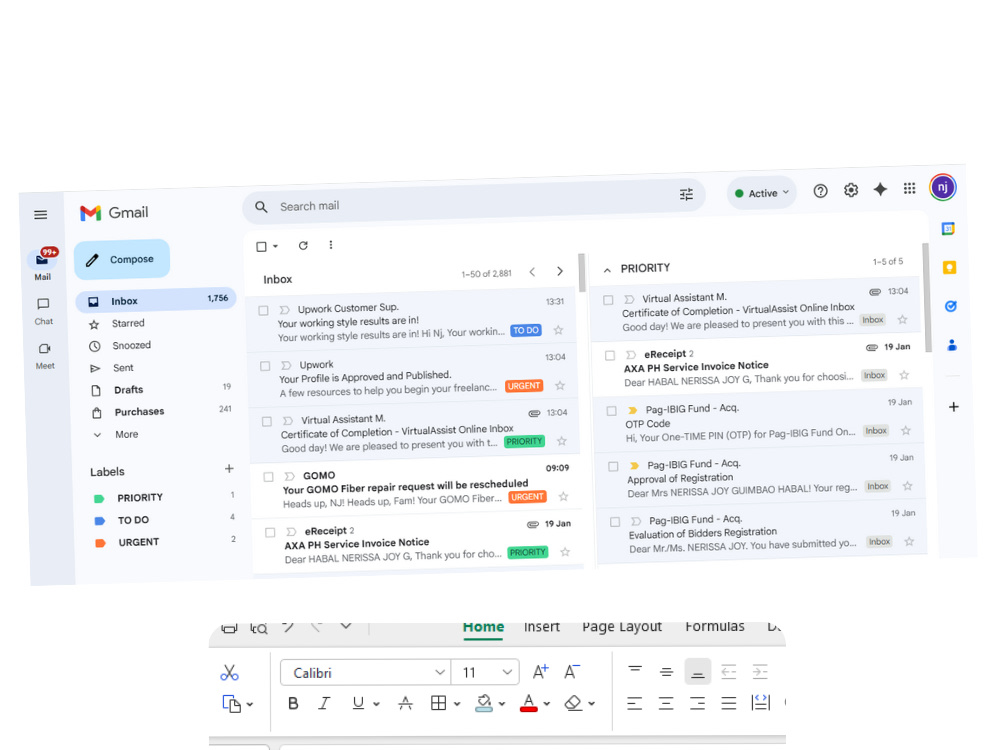The image size is (1000, 750).
Task: Click the red font color swatch
Action: pyautogui.click(x=529, y=703)
